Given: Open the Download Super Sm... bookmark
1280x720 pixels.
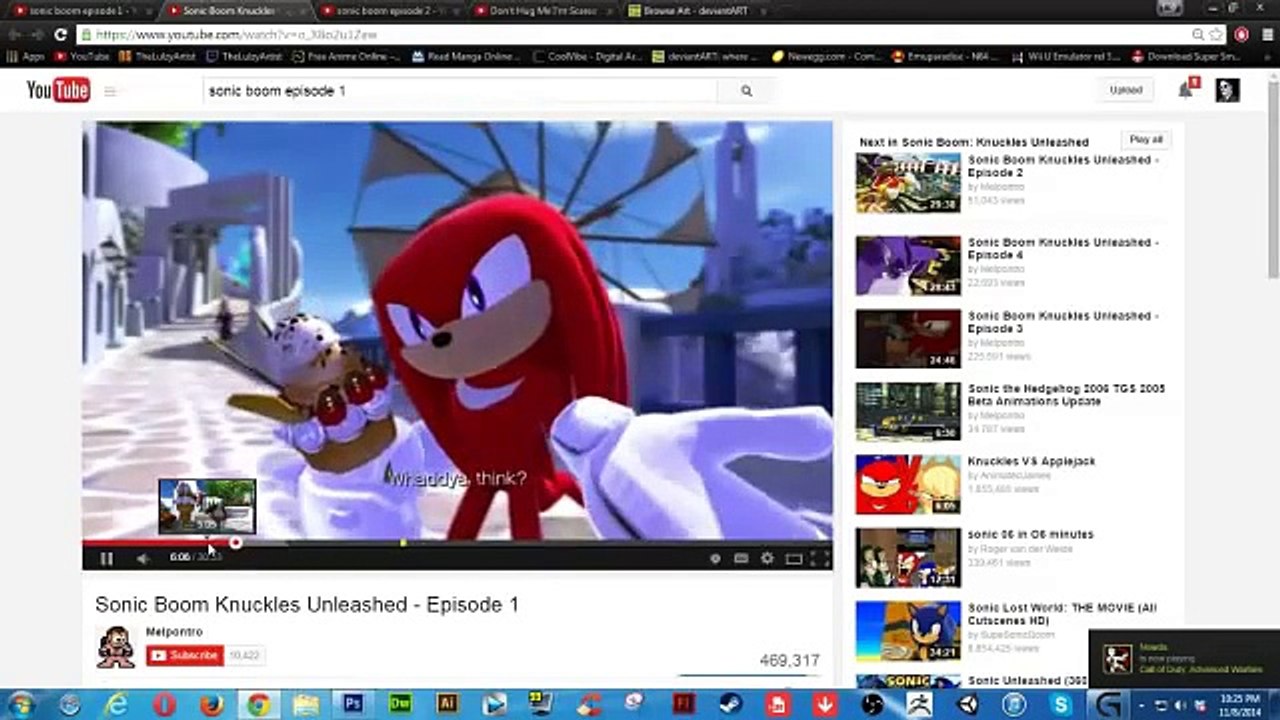Looking at the screenshot, I should click(1186, 57).
